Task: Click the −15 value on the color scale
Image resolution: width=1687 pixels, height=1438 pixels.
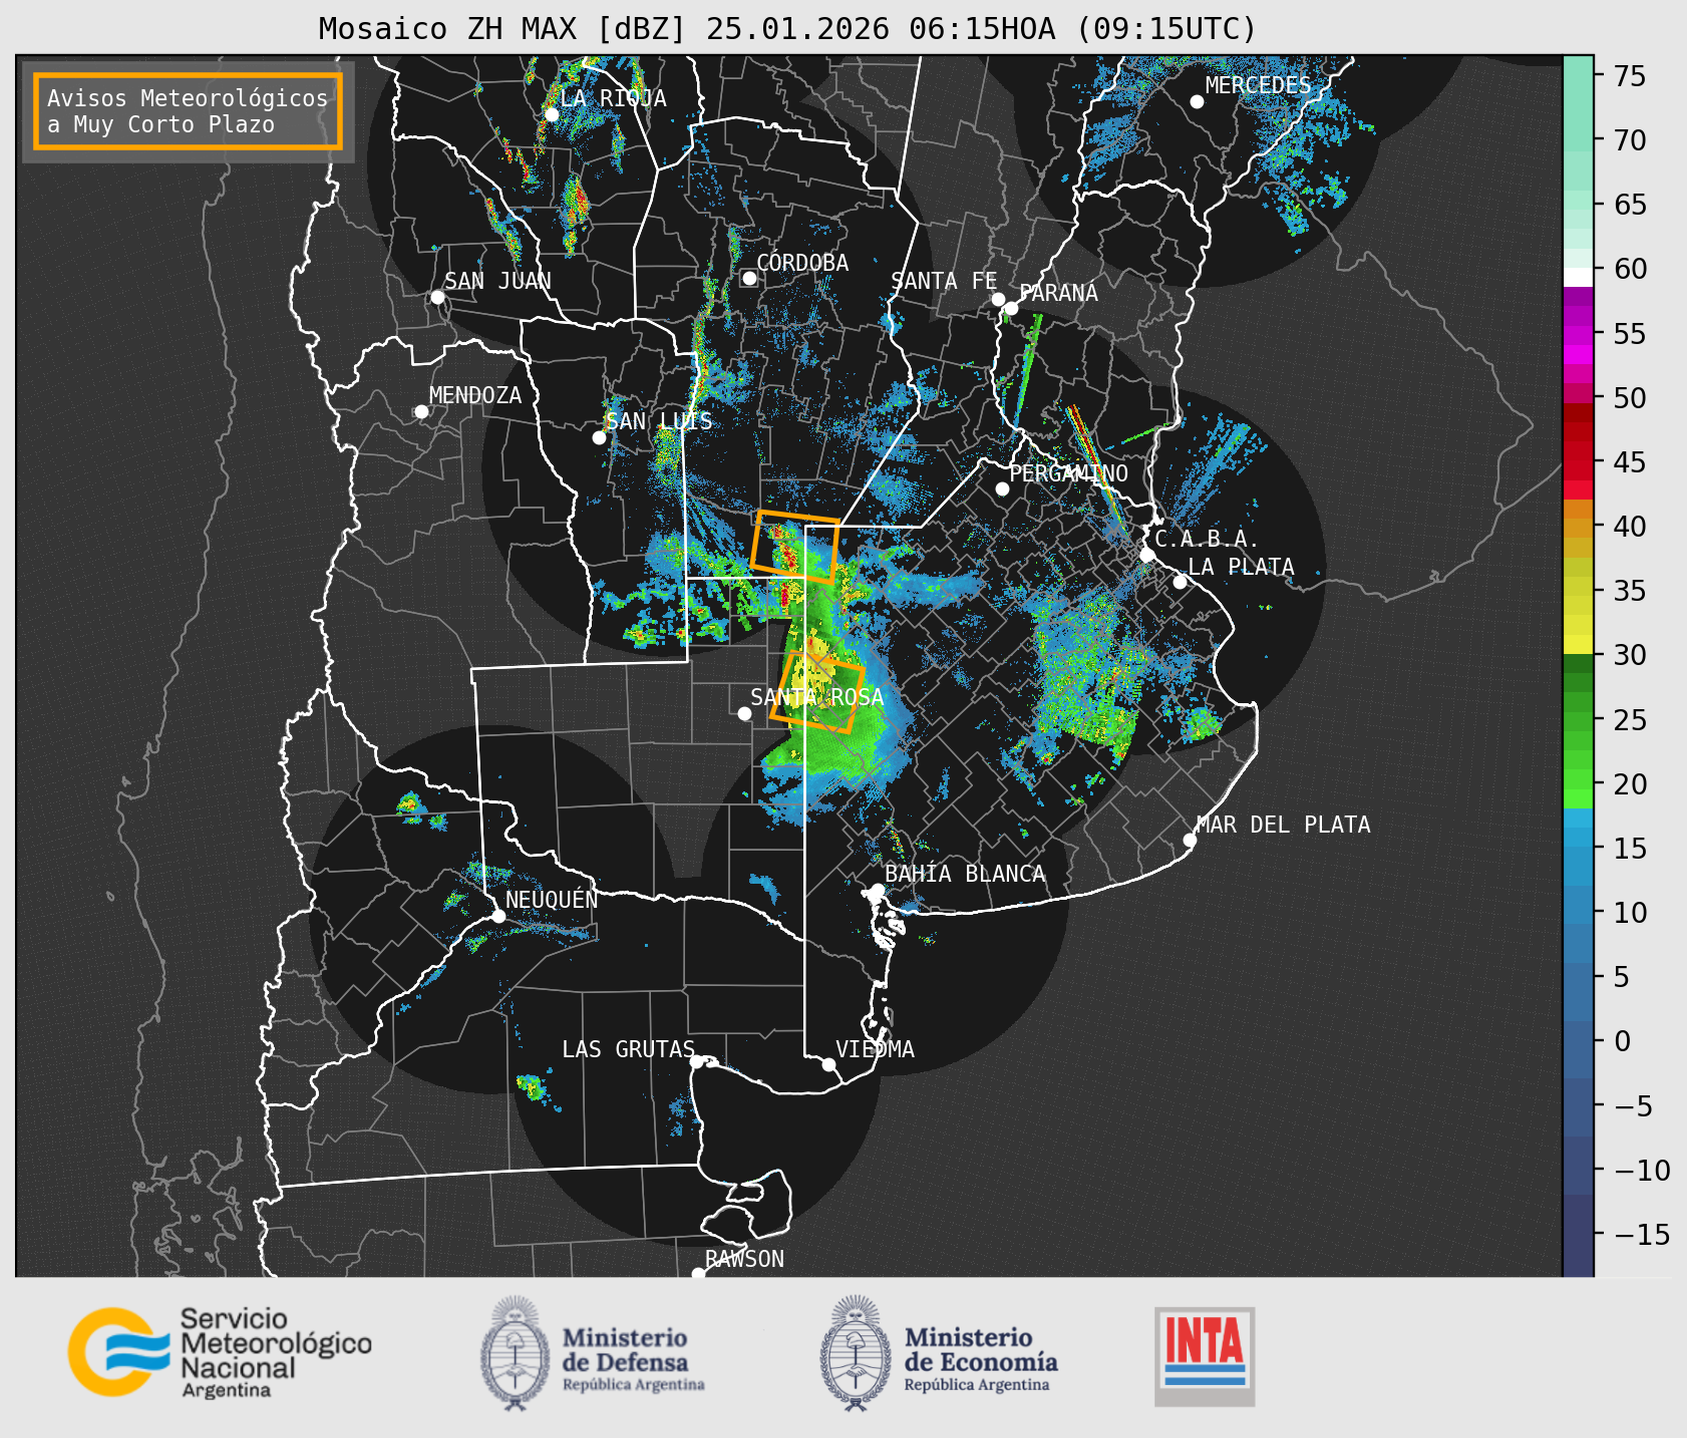Action: pos(1641,1234)
